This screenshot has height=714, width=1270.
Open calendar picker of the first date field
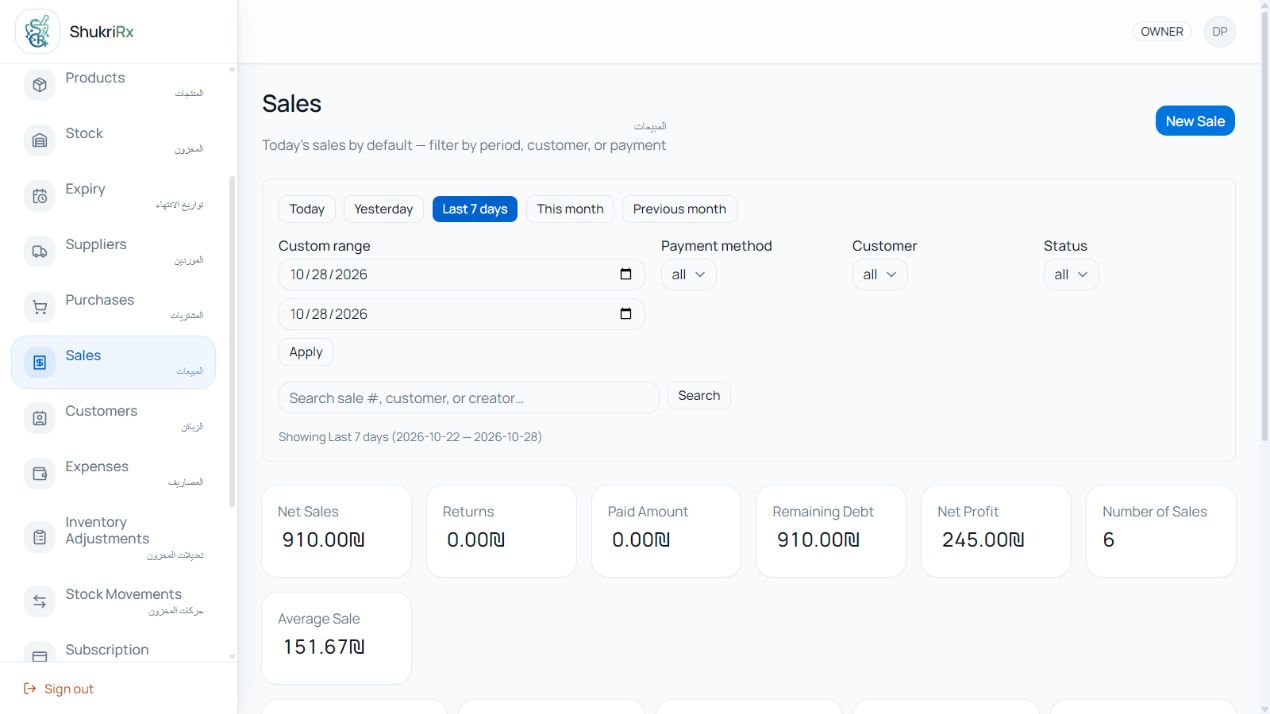click(x=626, y=274)
